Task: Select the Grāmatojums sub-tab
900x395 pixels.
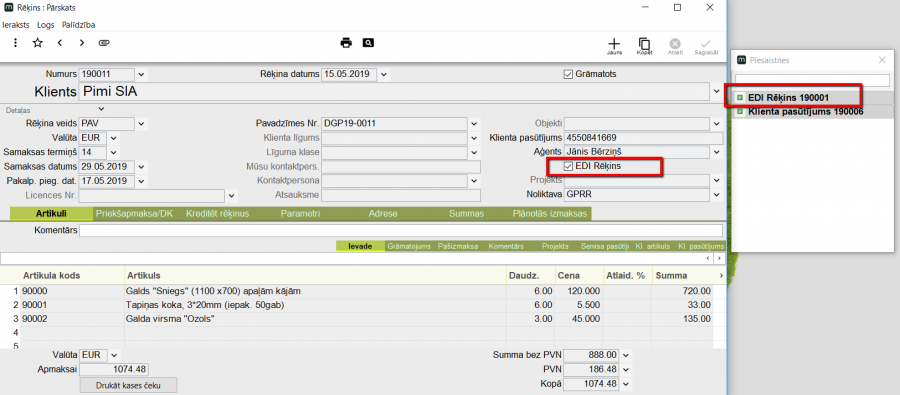Action: point(409,246)
